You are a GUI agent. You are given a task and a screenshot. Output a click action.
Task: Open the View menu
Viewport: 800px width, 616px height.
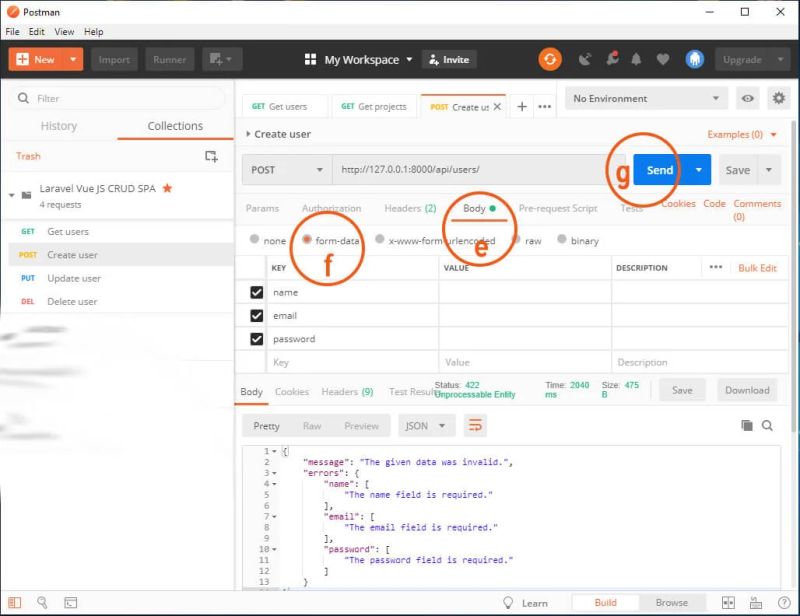pyautogui.click(x=64, y=32)
